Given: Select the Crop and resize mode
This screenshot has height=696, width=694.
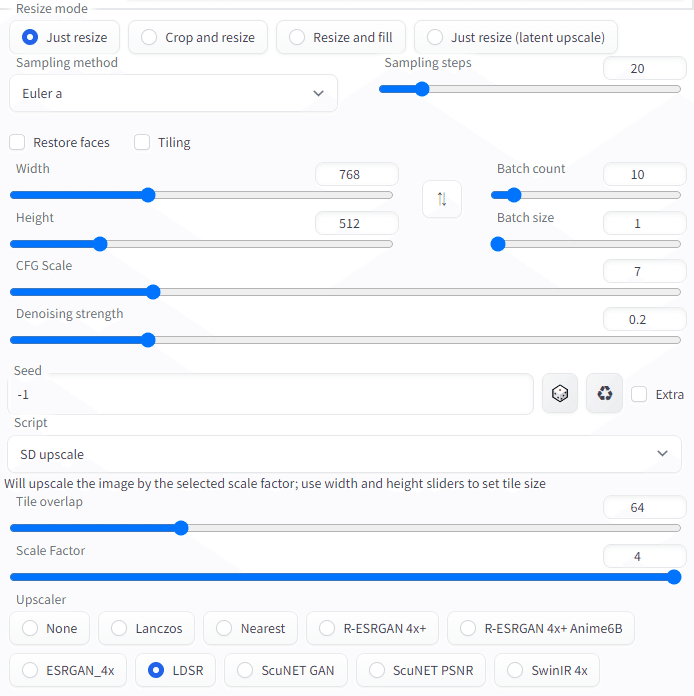Looking at the screenshot, I should point(198,37).
